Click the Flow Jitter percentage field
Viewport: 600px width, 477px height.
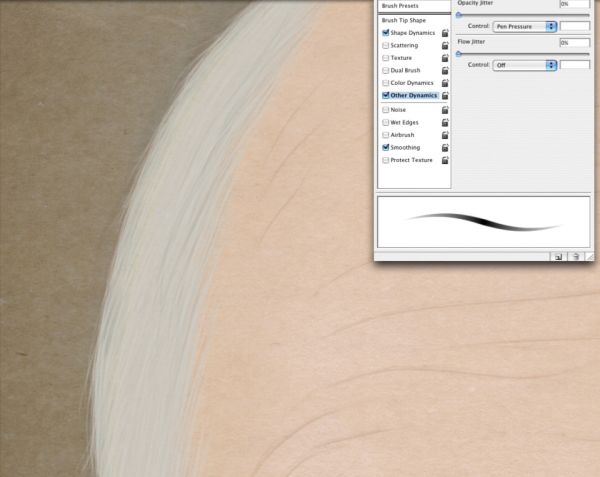tap(574, 42)
